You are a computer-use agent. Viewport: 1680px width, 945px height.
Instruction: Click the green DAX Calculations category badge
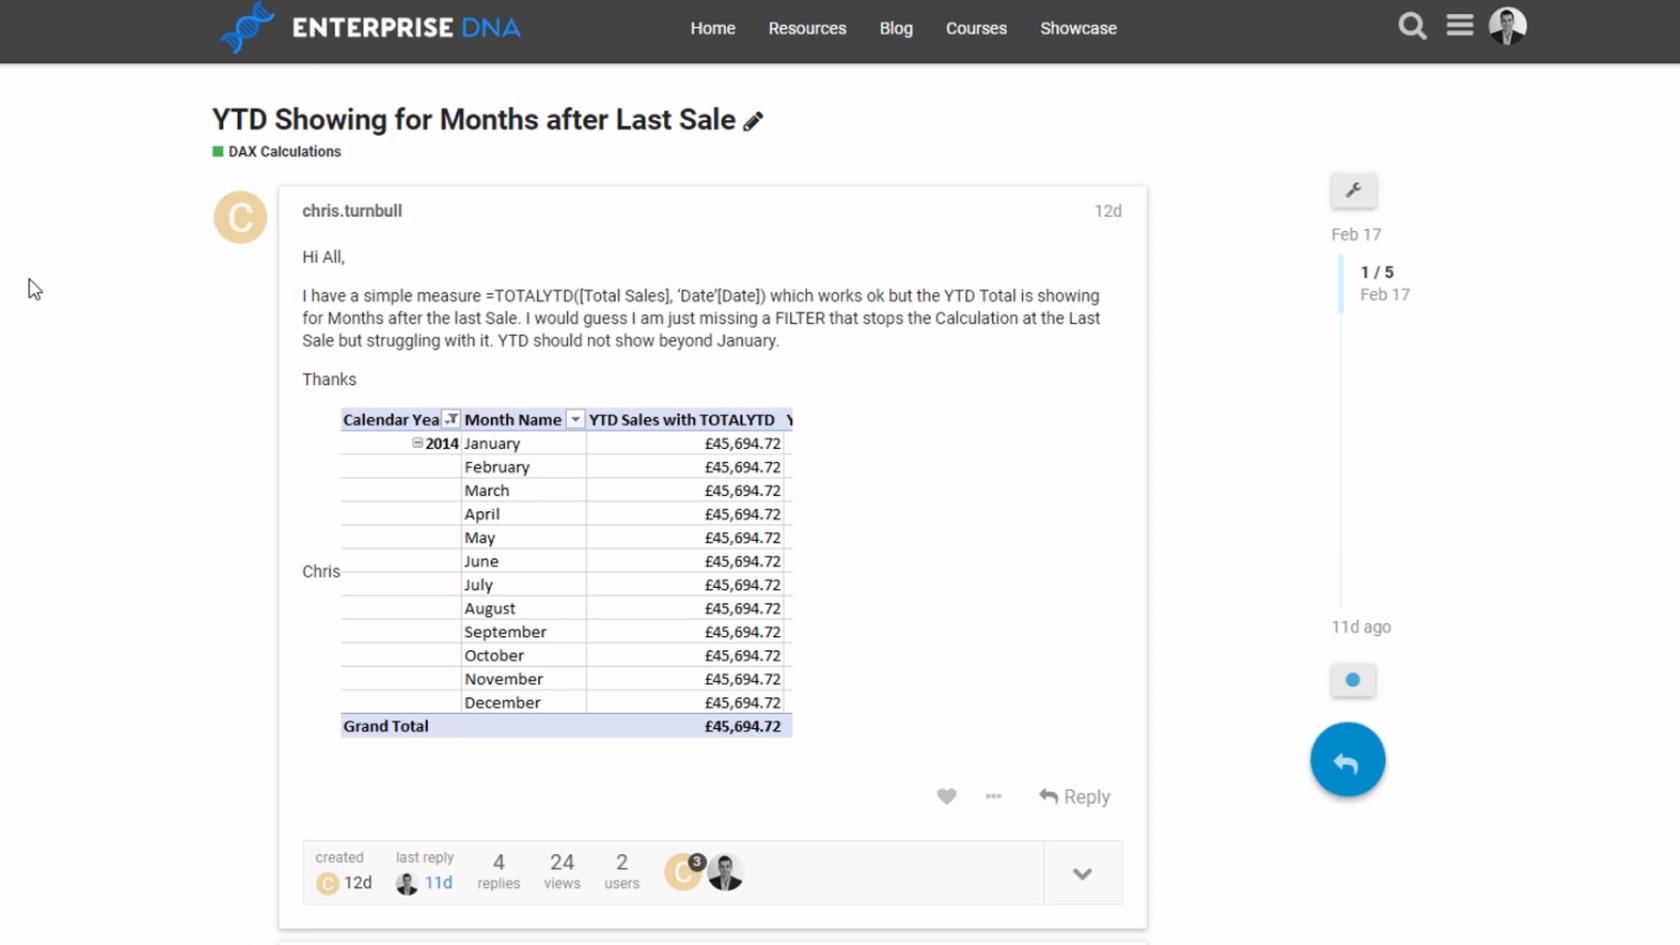pyautogui.click(x=218, y=152)
